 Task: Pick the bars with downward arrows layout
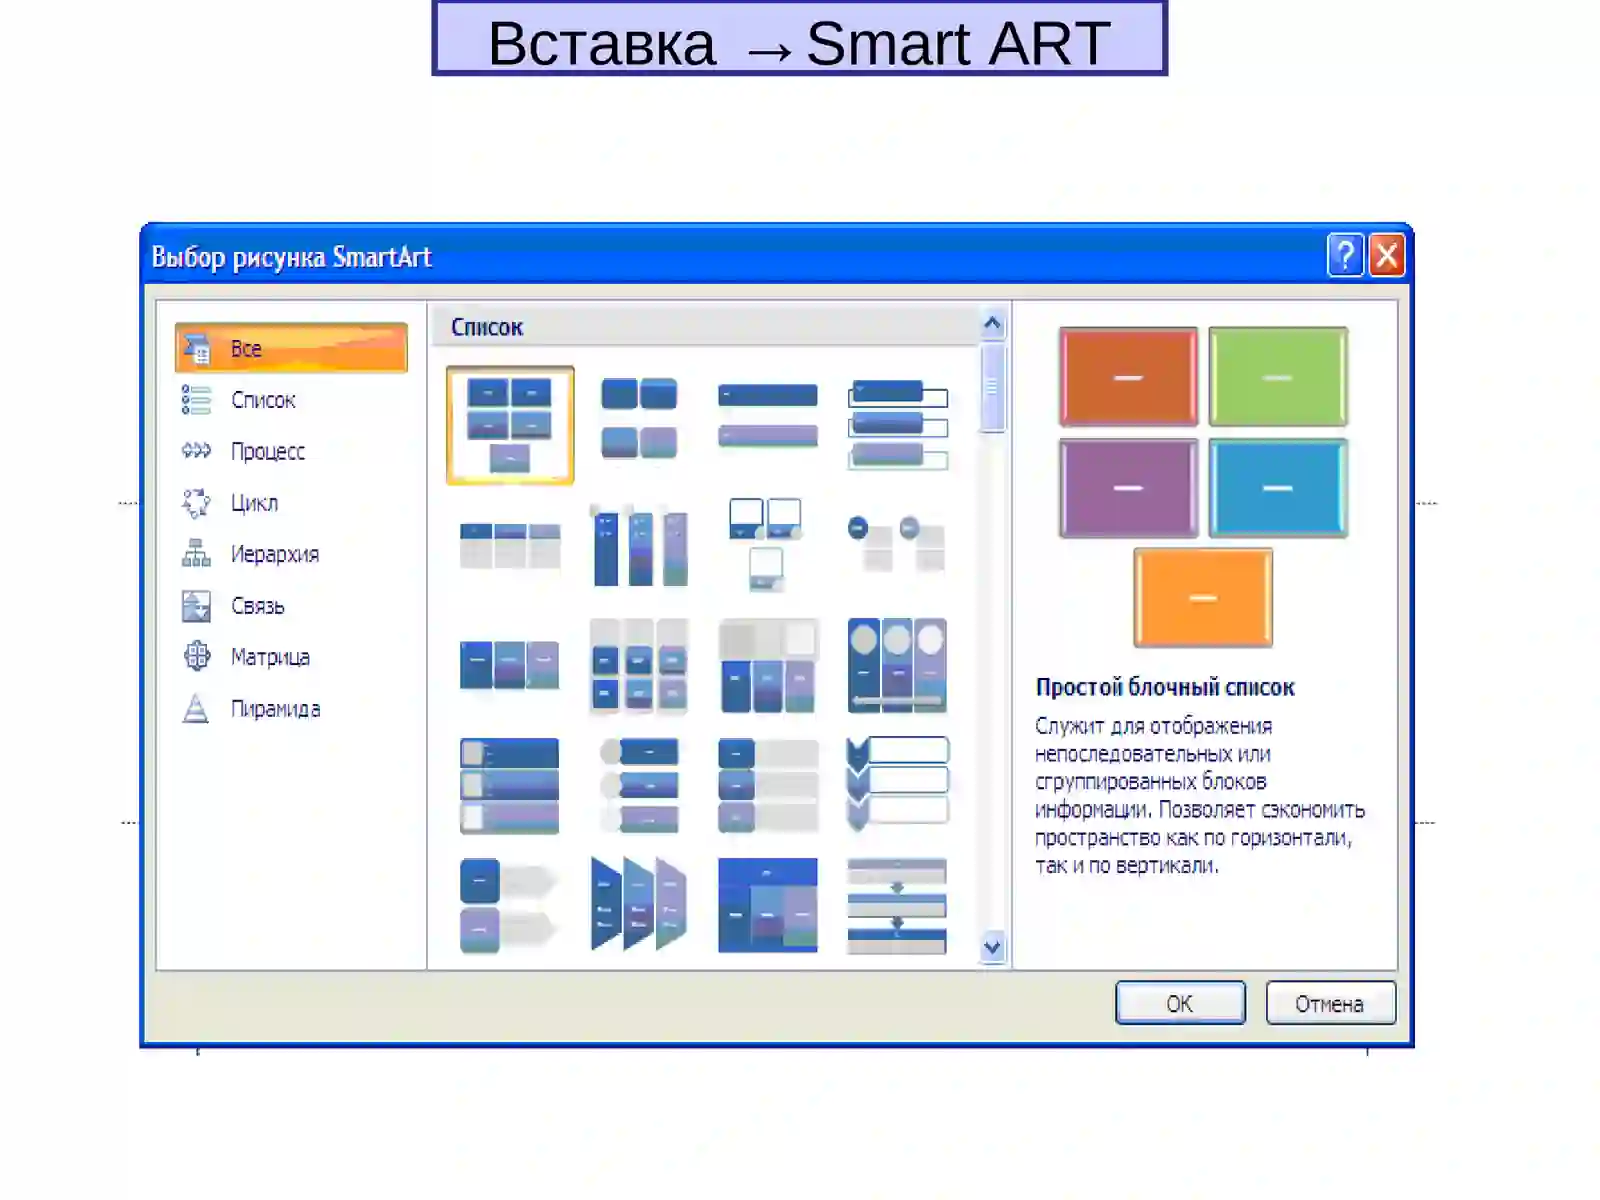tap(897, 906)
